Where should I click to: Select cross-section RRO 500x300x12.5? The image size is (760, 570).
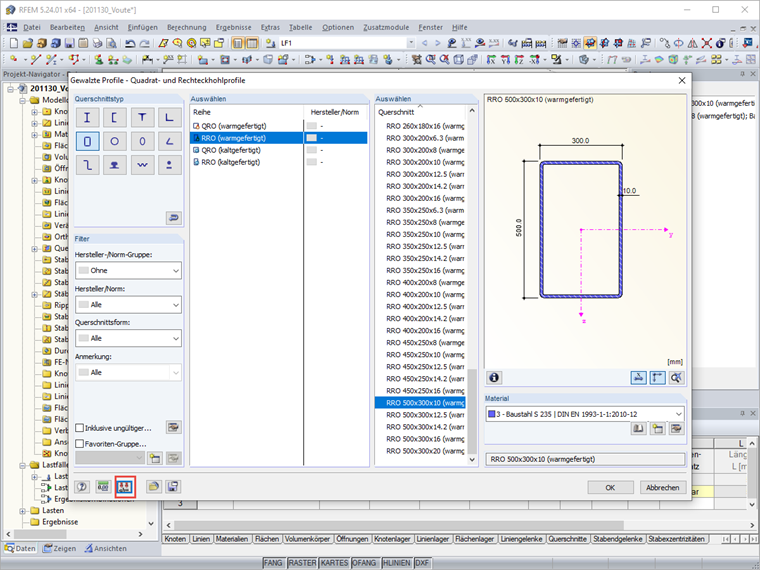coord(420,415)
